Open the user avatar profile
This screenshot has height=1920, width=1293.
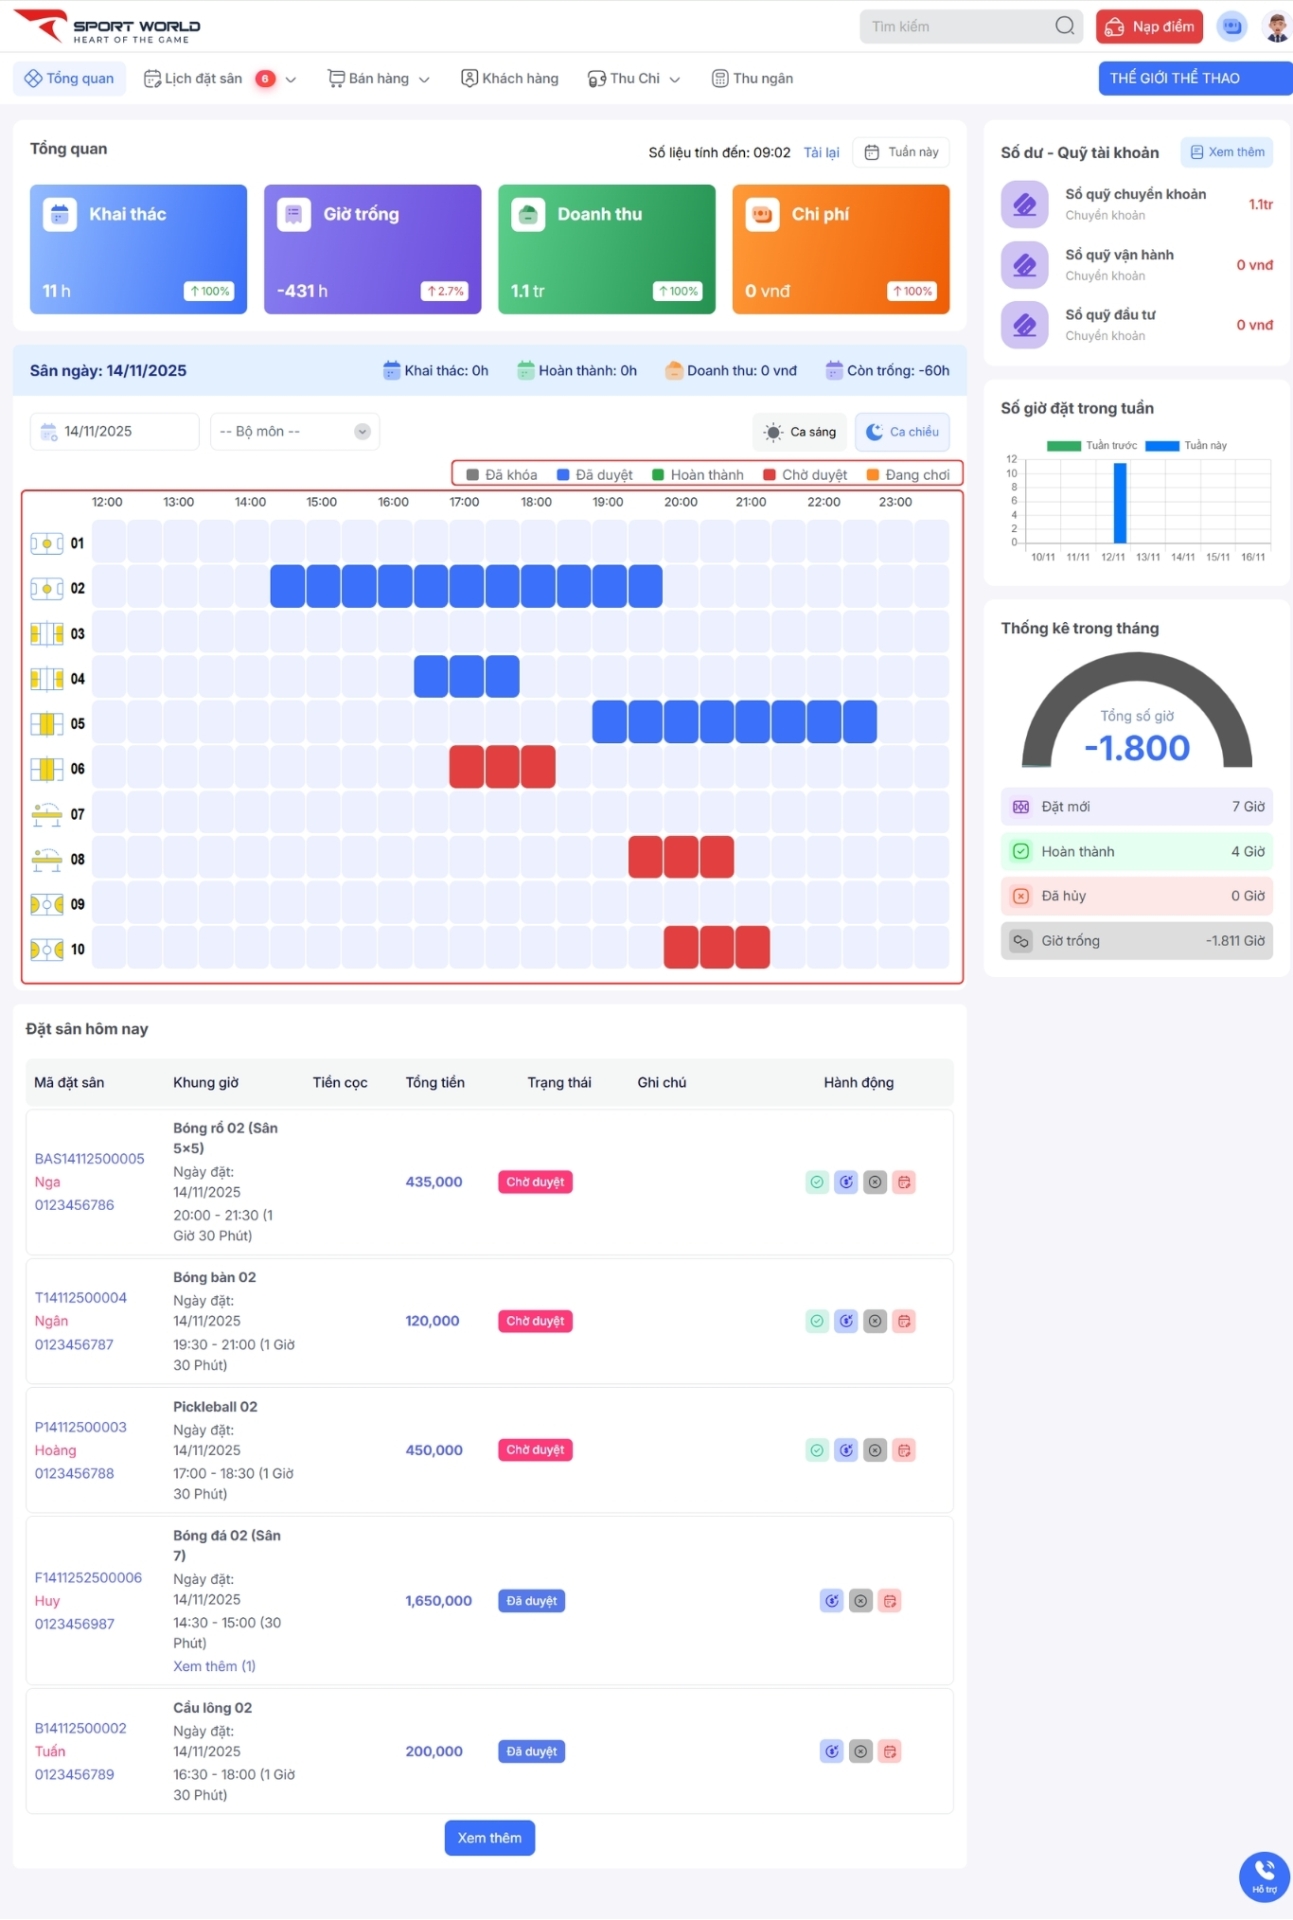pos(1276,27)
